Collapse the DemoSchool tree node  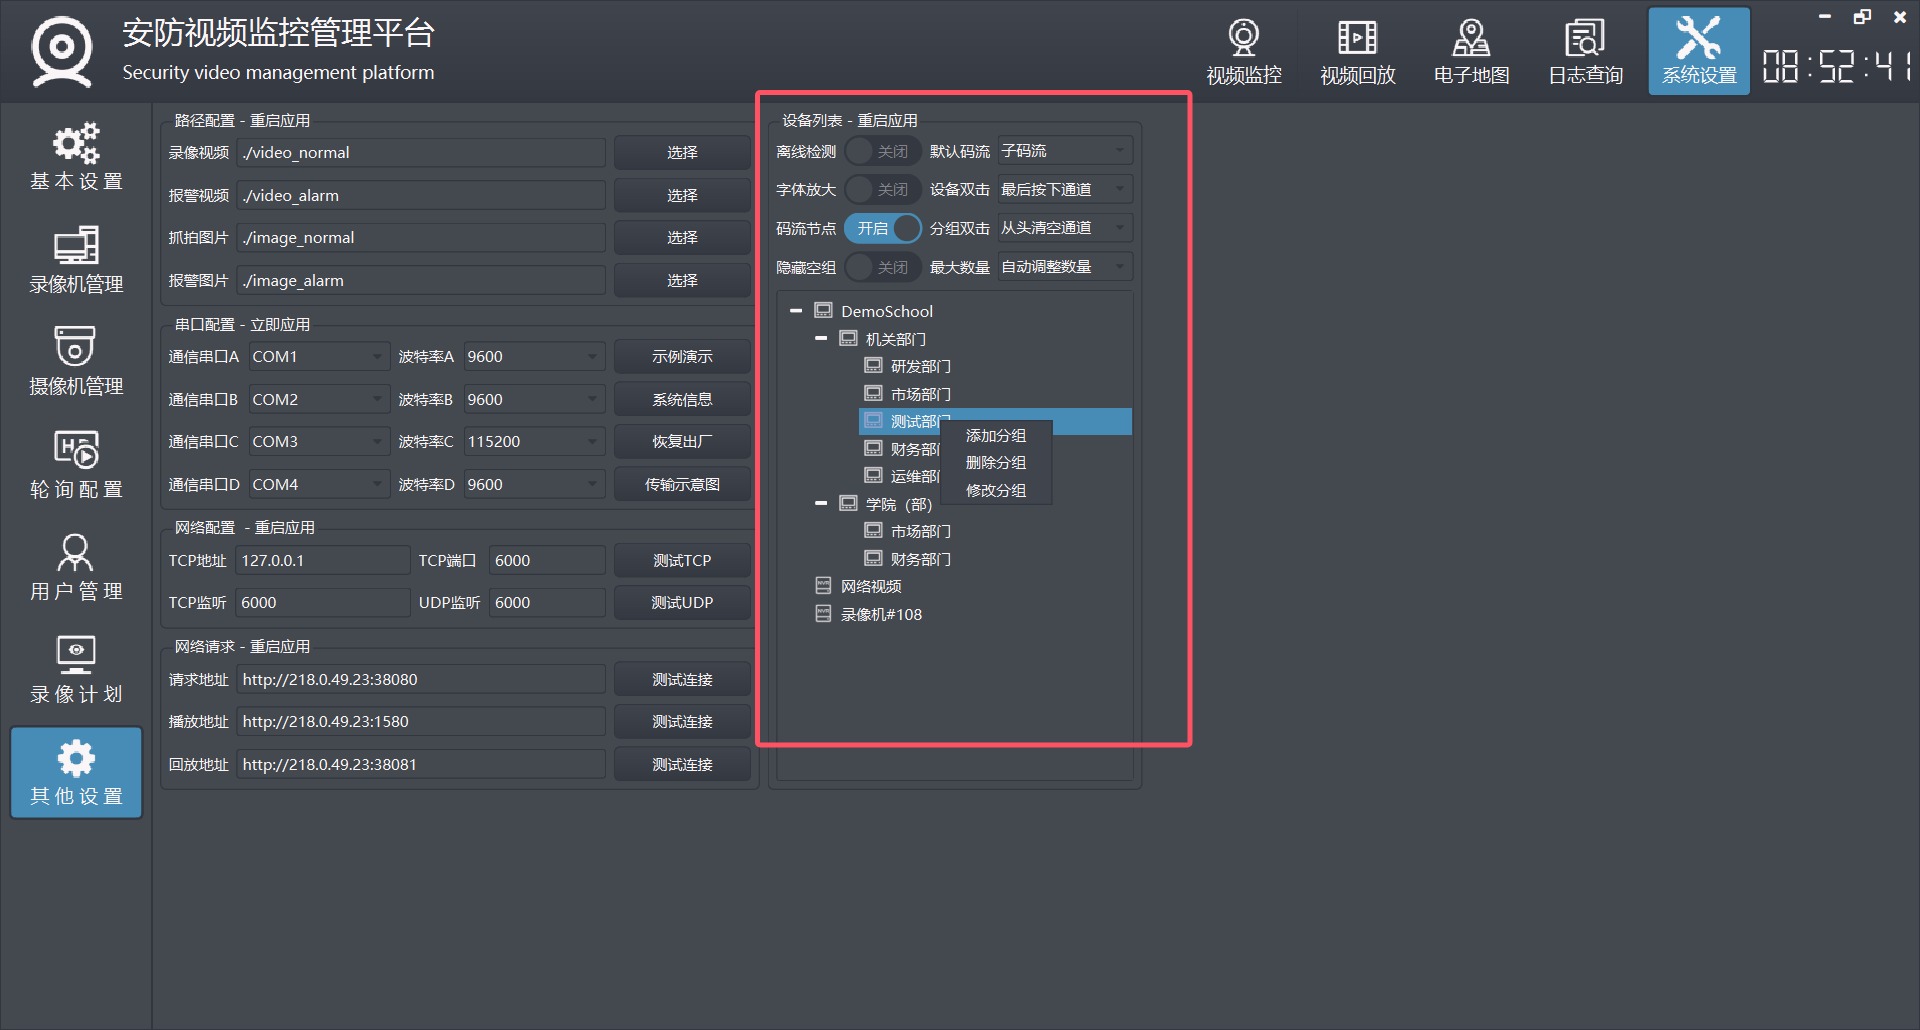[x=796, y=310]
